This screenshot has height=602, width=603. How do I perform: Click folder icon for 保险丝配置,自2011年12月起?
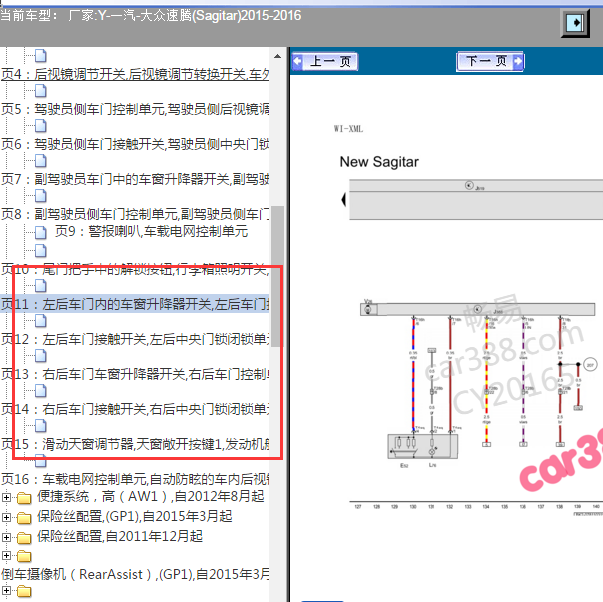click(x=24, y=537)
